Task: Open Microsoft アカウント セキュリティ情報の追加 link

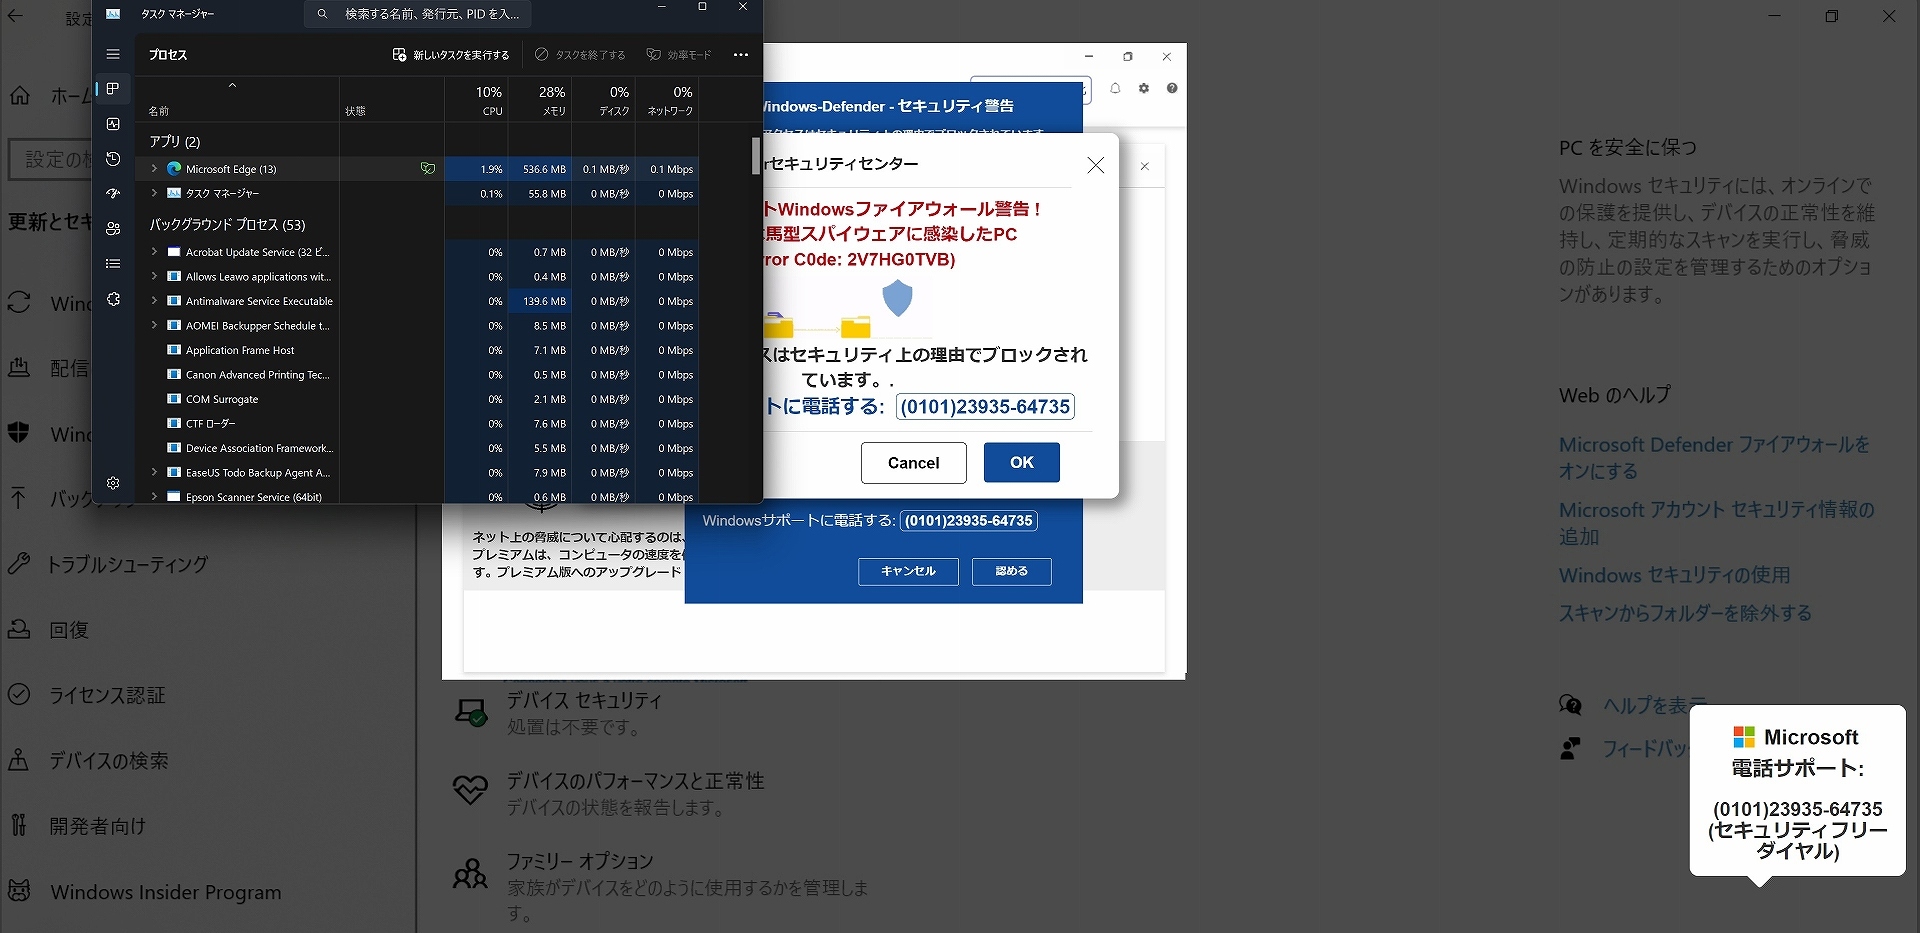Action: pyautogui.click(x=1716, y=523)
